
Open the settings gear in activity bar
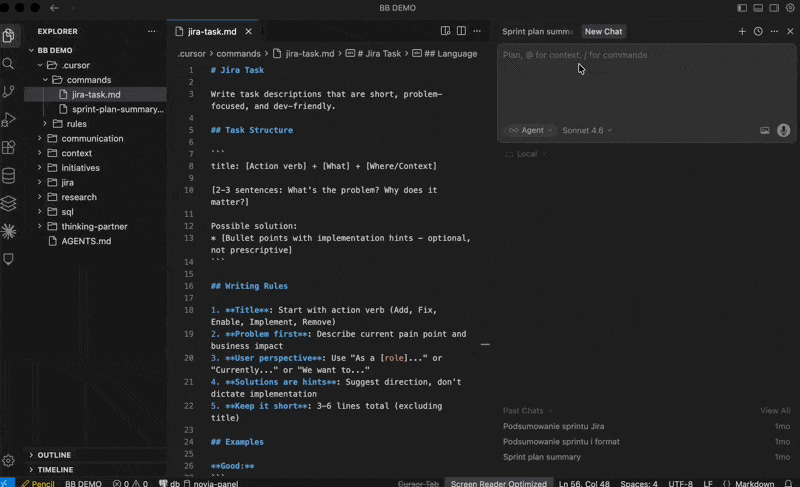[x=8, y=461]
